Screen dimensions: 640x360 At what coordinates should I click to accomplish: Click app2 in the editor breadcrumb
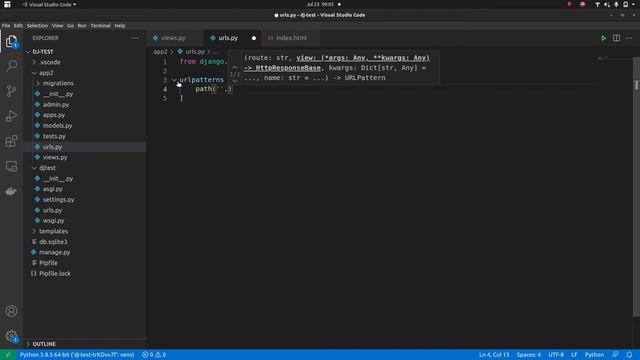[x=160, y=52]
